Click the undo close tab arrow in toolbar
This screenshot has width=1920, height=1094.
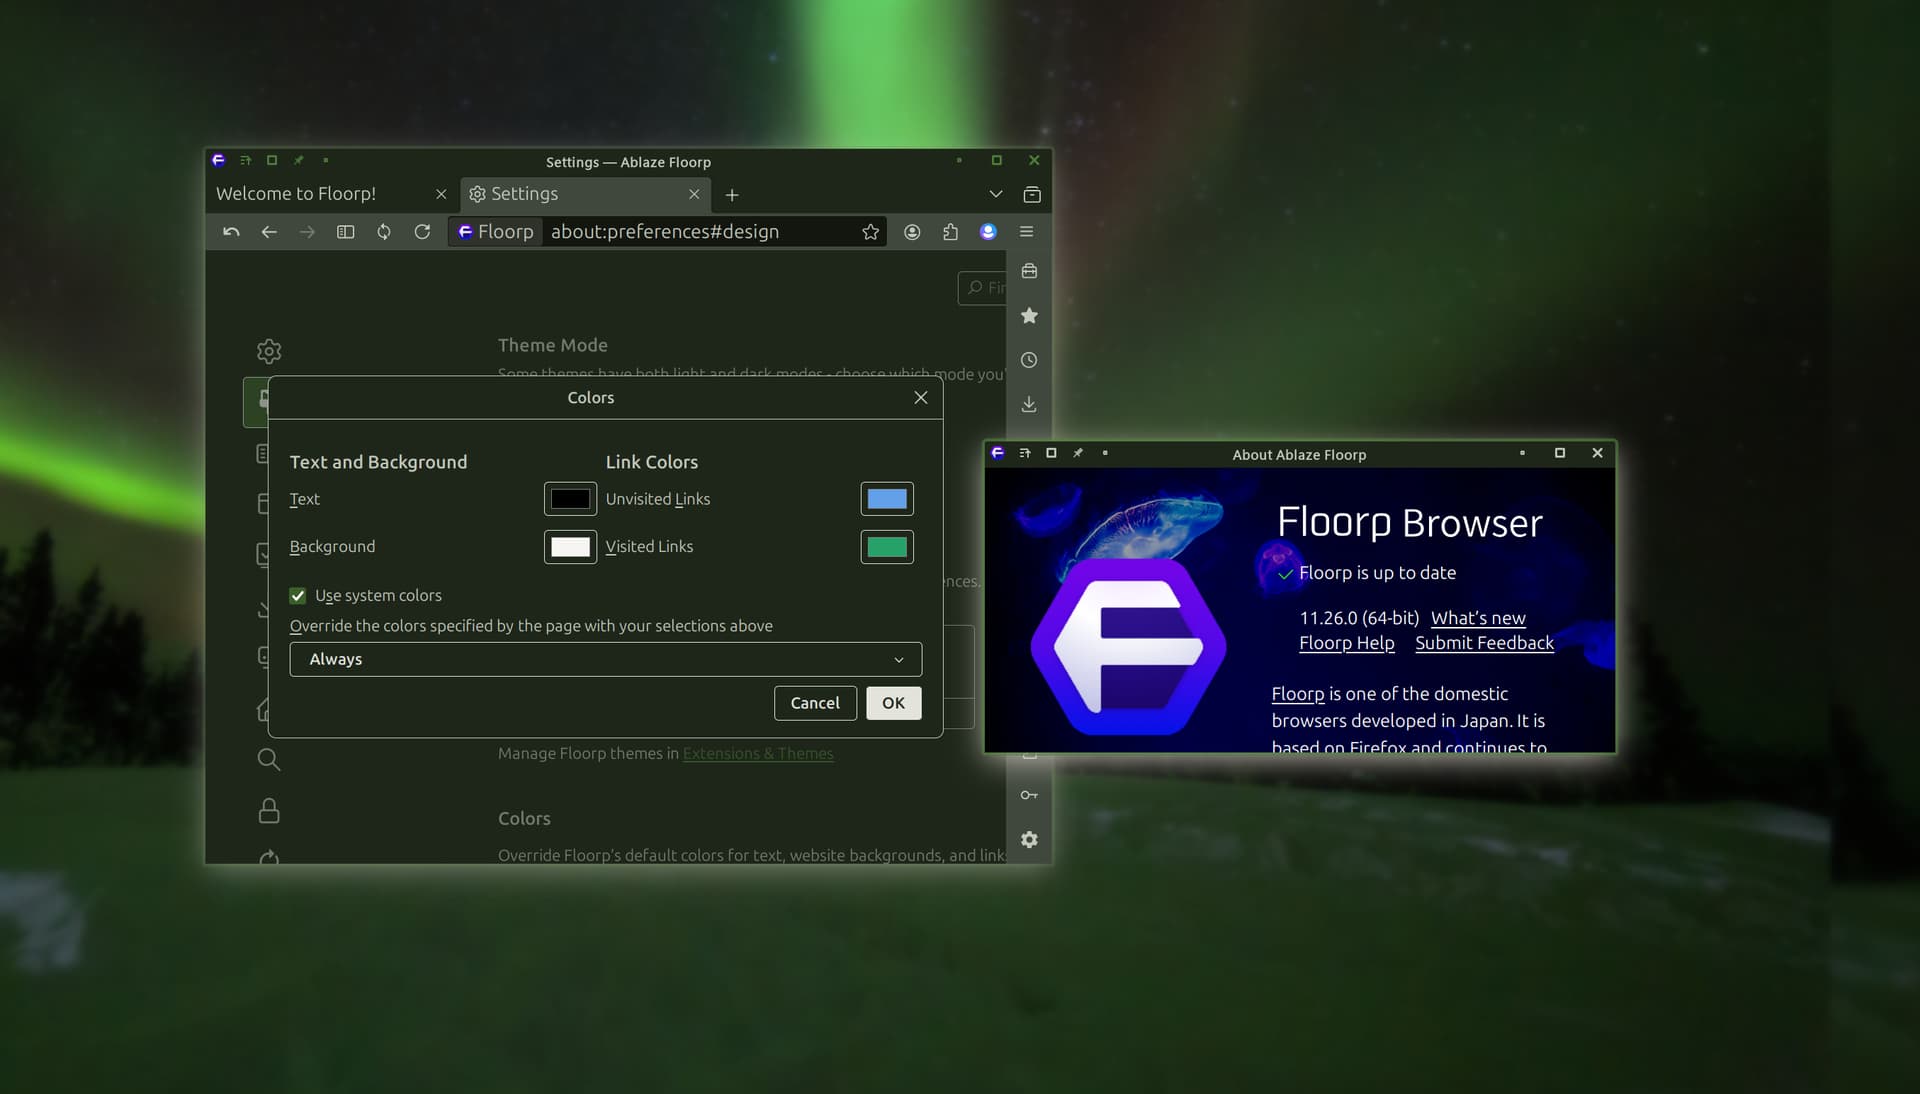pyautogui.click(x=231, y=232)
